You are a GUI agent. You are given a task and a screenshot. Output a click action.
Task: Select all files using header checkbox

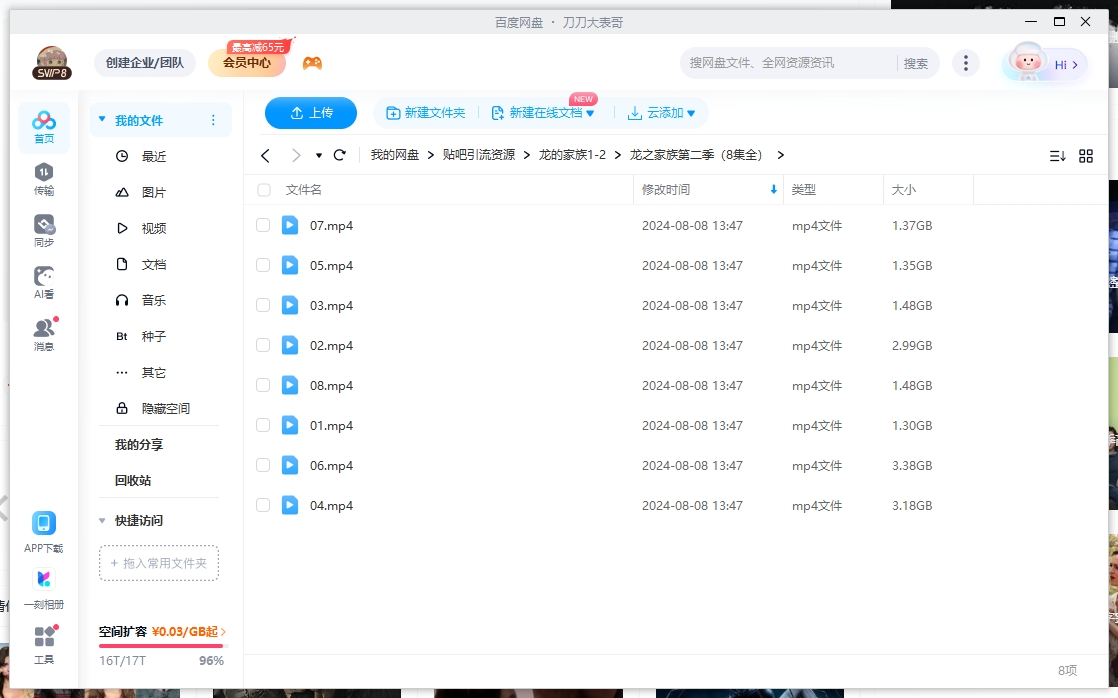tap(263, 189)
